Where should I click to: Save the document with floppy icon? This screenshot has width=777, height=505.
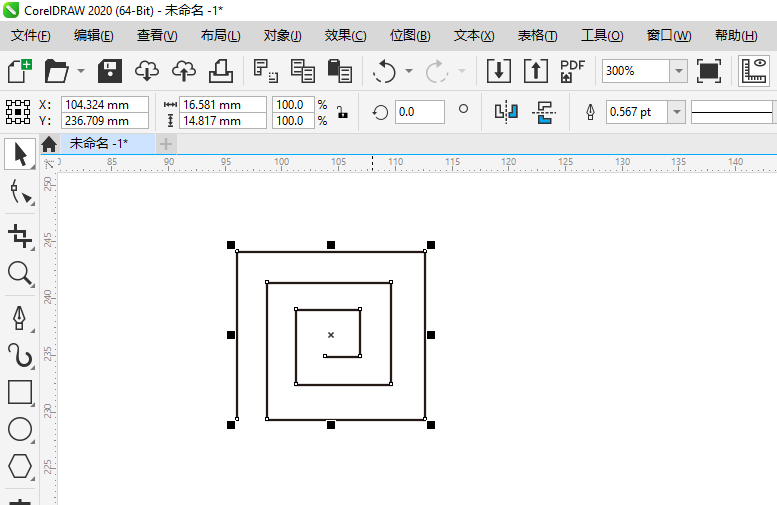110,71
